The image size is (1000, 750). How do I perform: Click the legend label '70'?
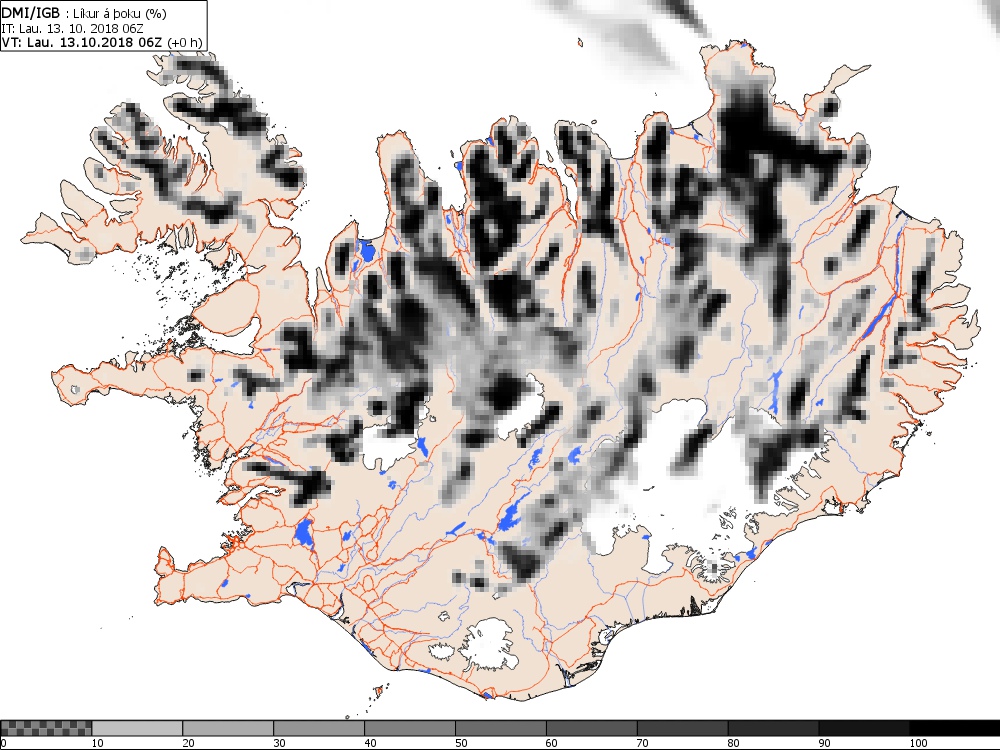643,743
